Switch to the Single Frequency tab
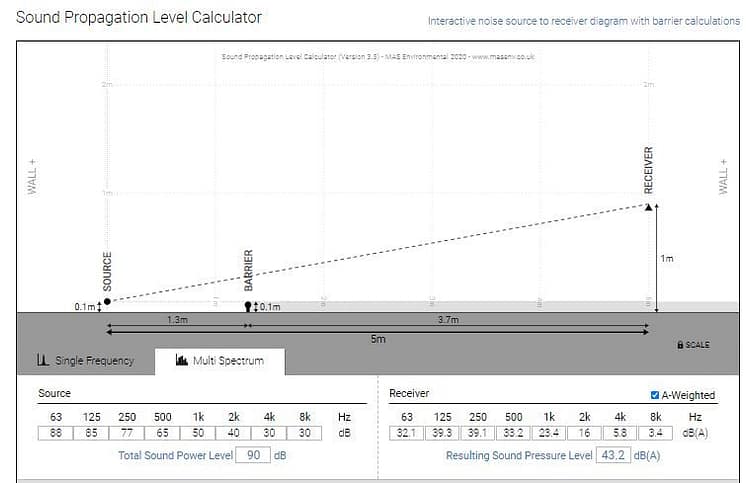Screen dimensions: 750x483 point(85,360)
